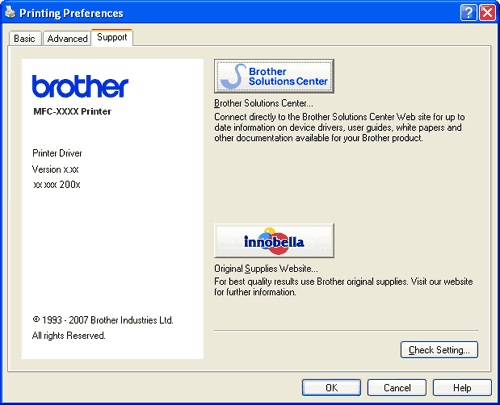Click the 'Original Supplies Website...' text label
Image resolution: width=500 pixels, height=405 pixels.
point(266,269)
